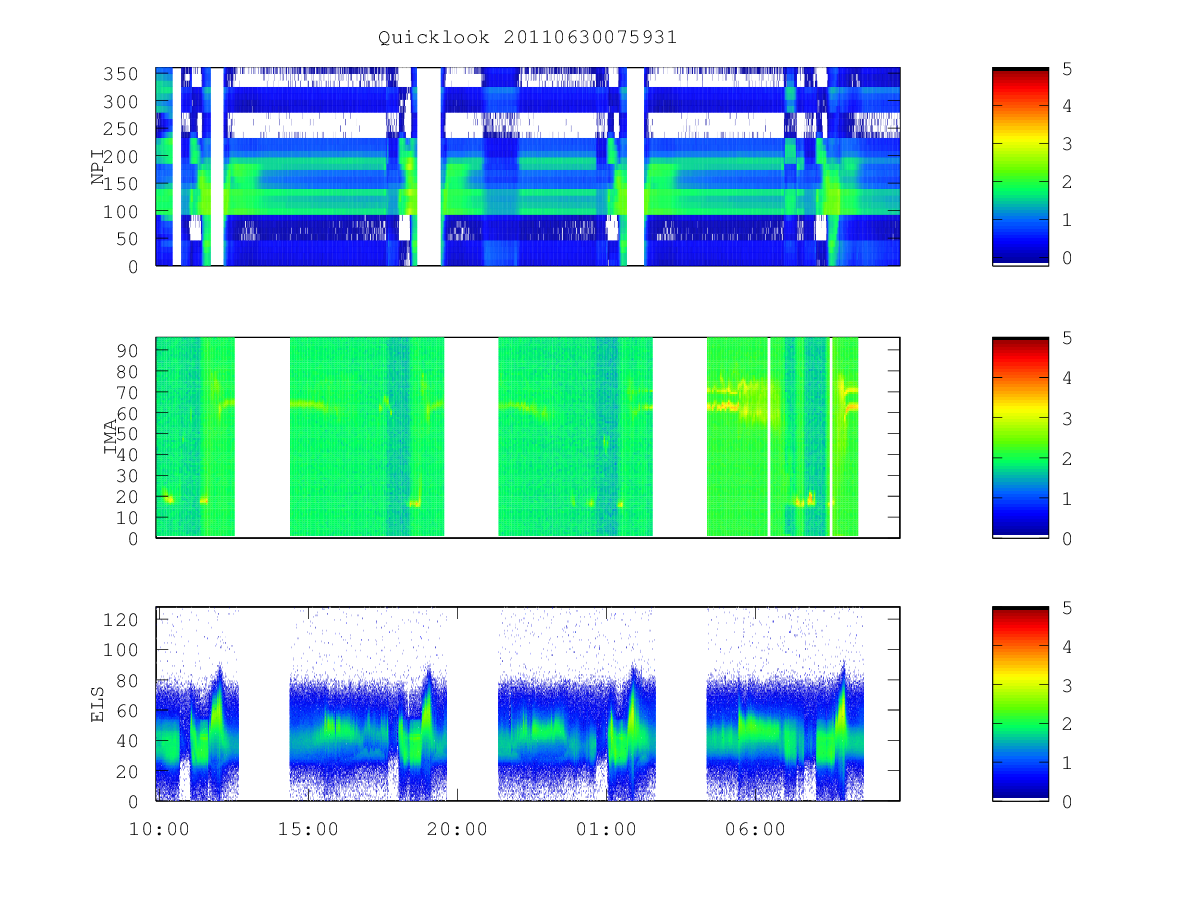The width and height of the screenshot is (1200, 900).
Task: Select the ELS y-axis label
Action: tap(98, 704)
